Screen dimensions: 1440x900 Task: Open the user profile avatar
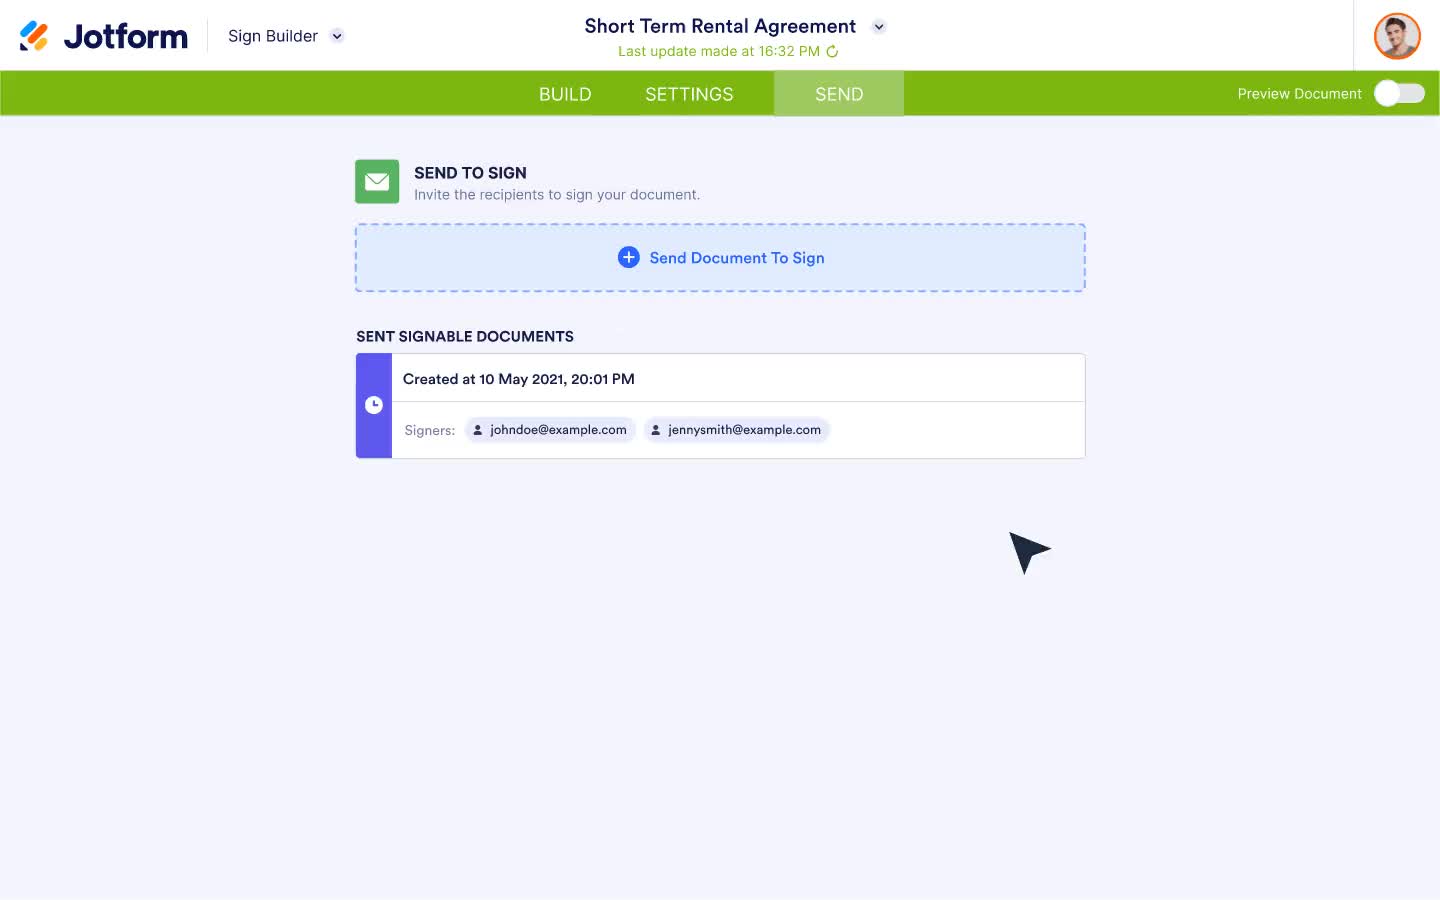pos(1396,36)
